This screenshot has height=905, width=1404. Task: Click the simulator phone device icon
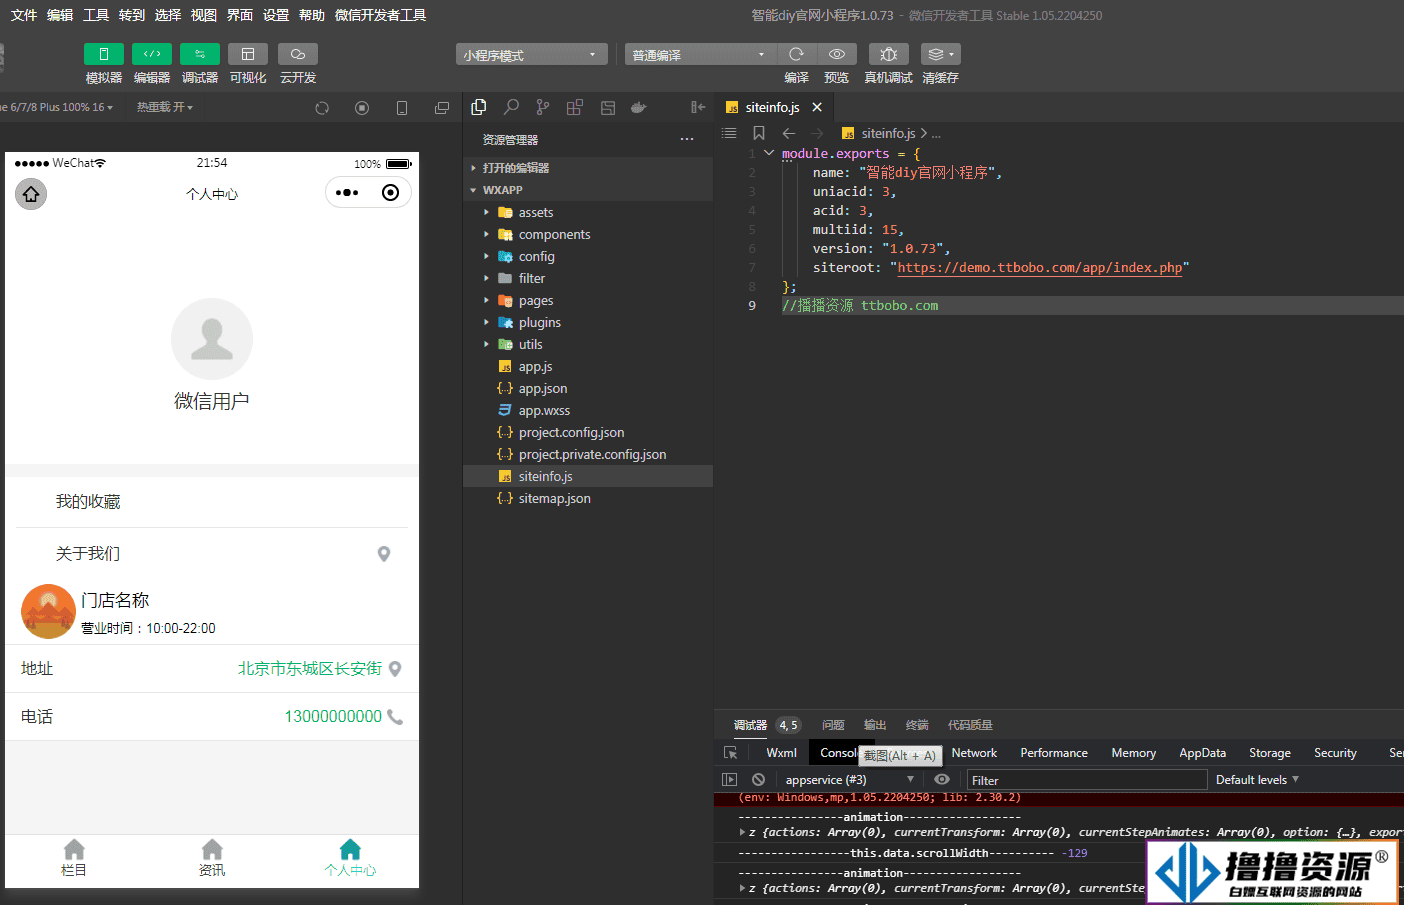click(x=402, y=108)
